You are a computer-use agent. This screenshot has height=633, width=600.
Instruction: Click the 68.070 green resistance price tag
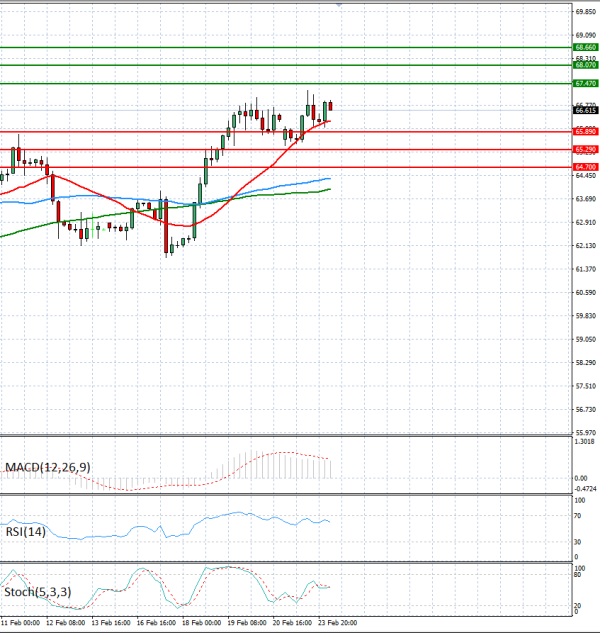585,65
